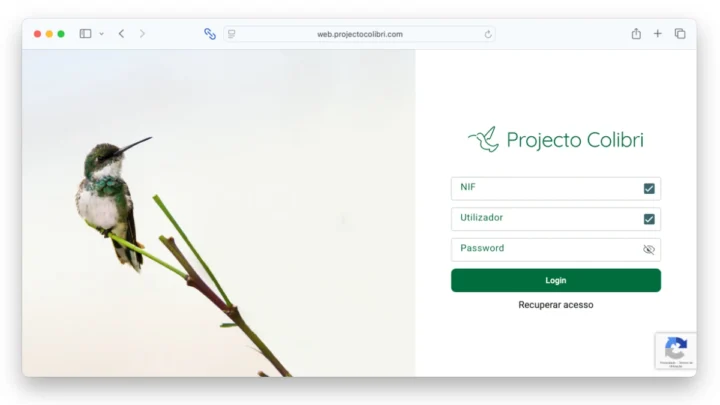Open the Recuperar acesso link
Image resolution: width=720 pixels, height=405 pixels.
pos(556,305)
